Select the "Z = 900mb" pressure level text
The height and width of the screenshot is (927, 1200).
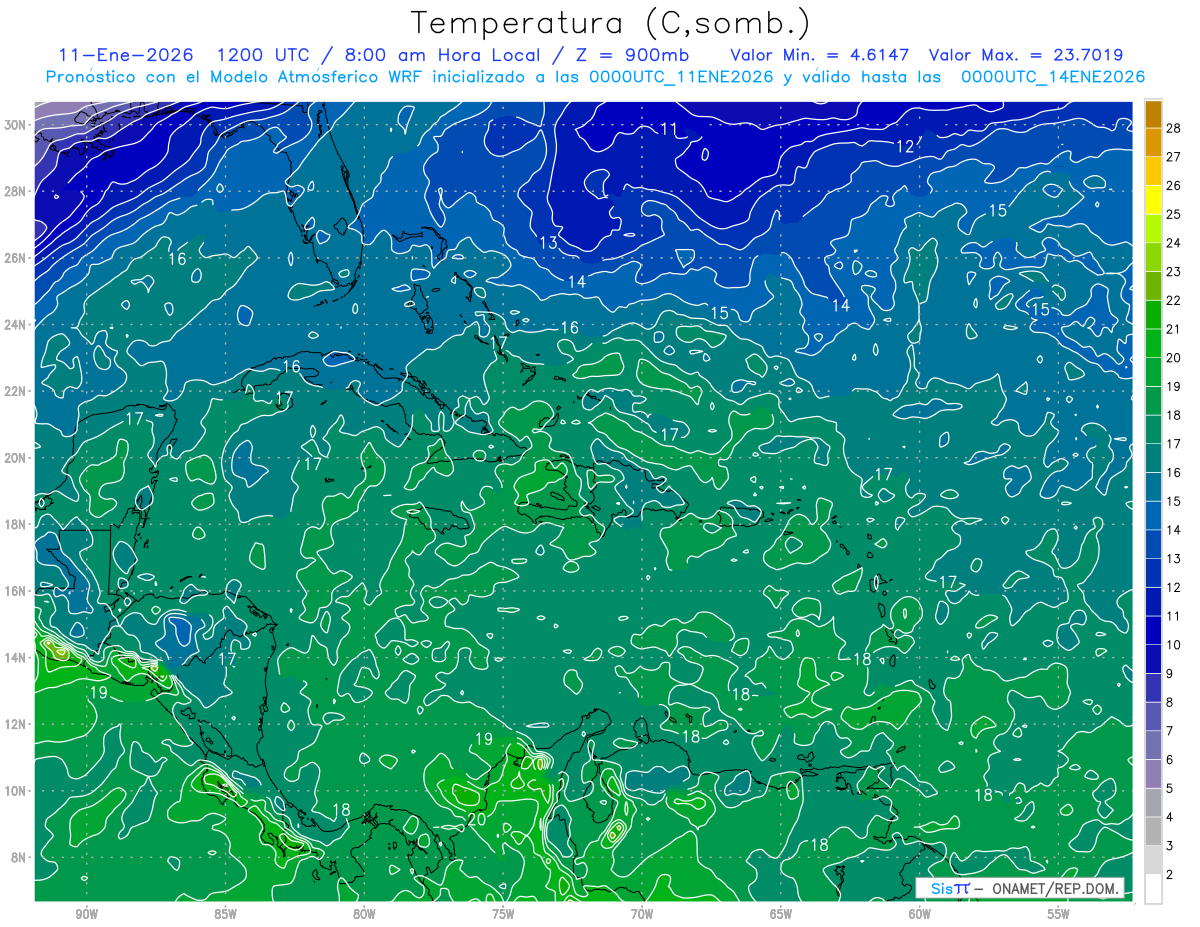coord(634,55)
